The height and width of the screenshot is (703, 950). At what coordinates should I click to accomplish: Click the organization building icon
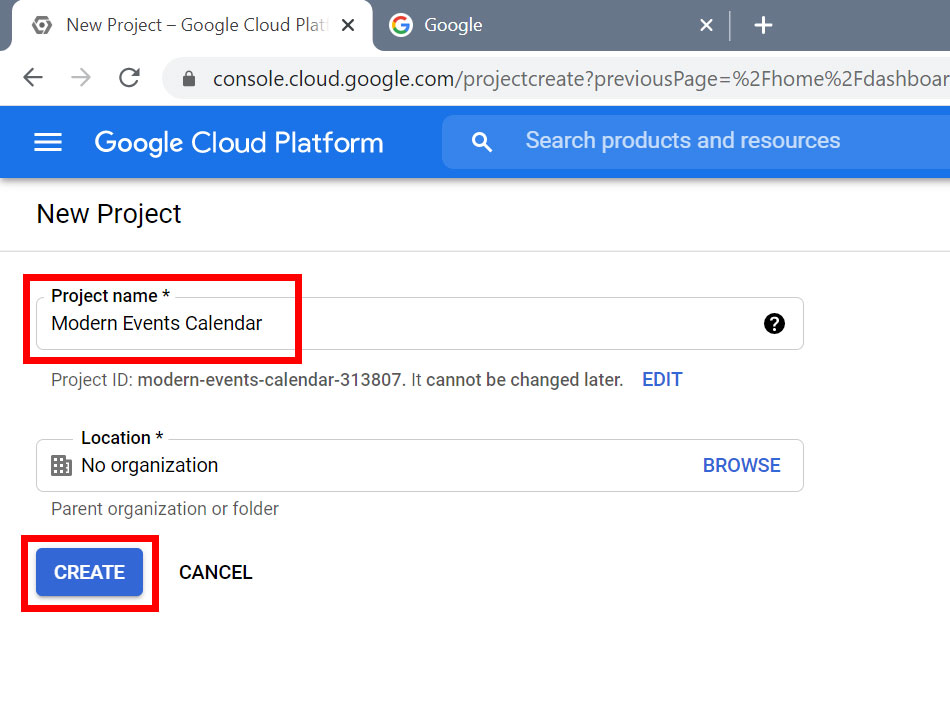point(61,465)
